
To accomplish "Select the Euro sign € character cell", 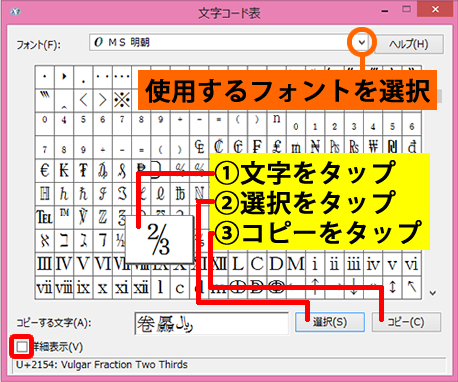I will (x=45, y=170).
